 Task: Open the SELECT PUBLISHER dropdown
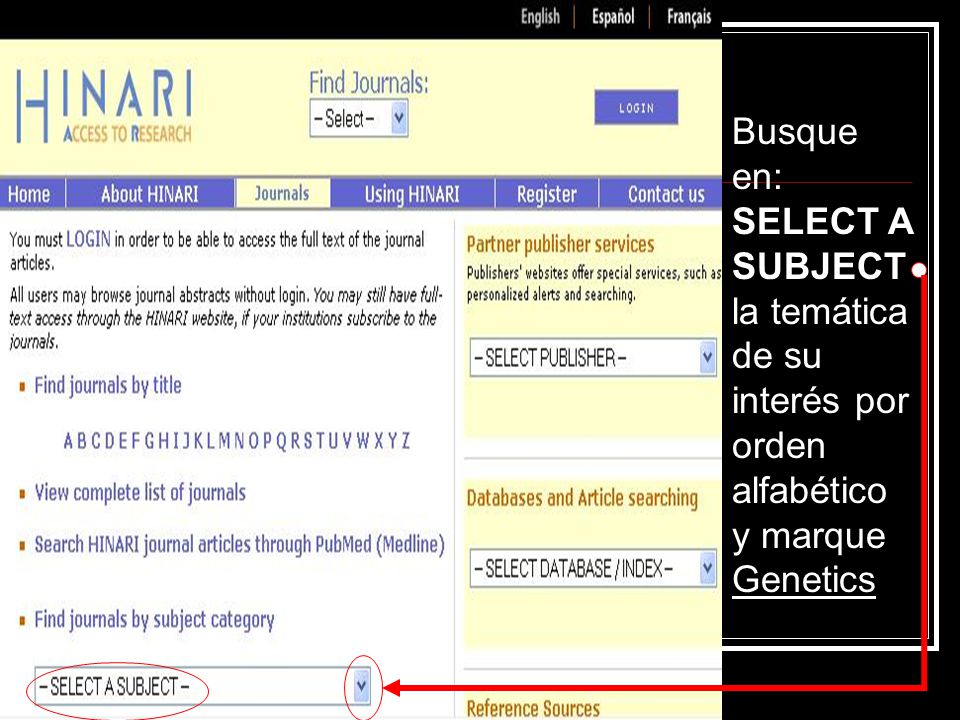coord(593,358)
